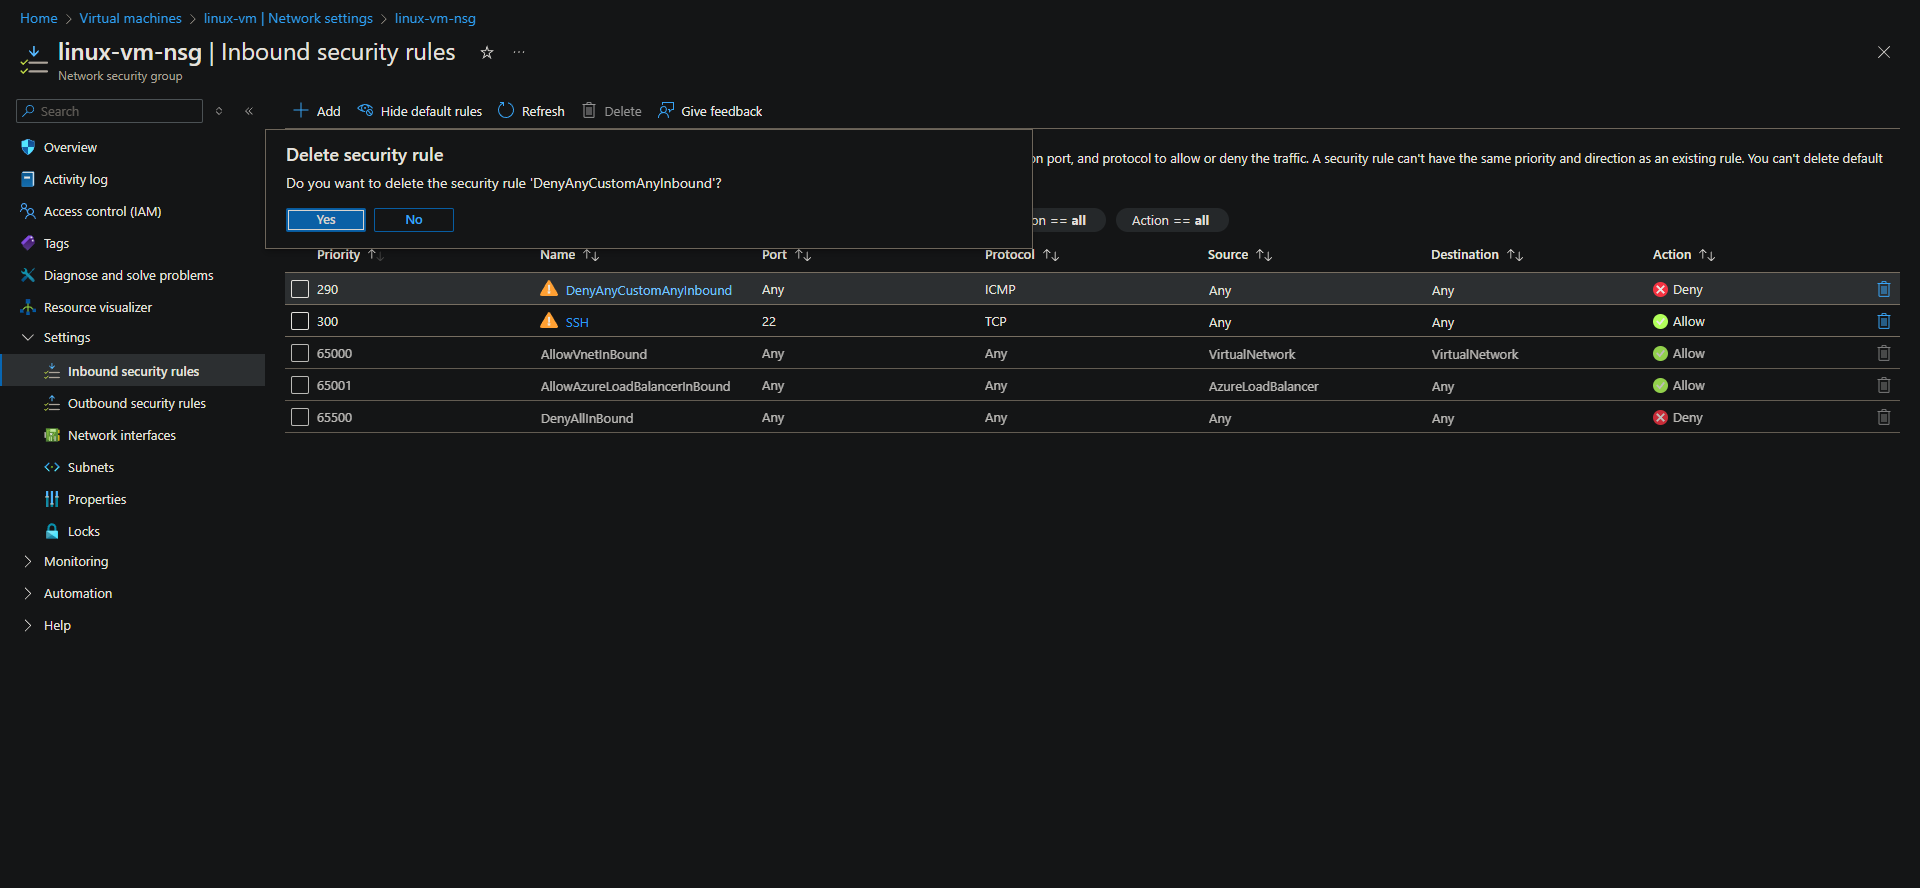1920x888 pixels.
Task: Click Hide default rules eye icon
Action: pyautogui.click(x=366, y=111)
